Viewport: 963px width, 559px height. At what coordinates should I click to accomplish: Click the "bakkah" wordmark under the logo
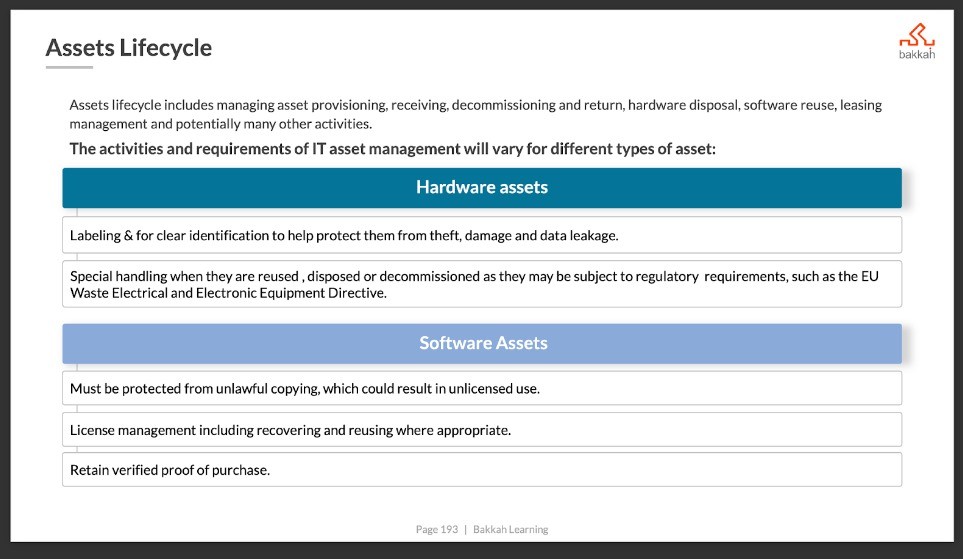pos(916,55)
